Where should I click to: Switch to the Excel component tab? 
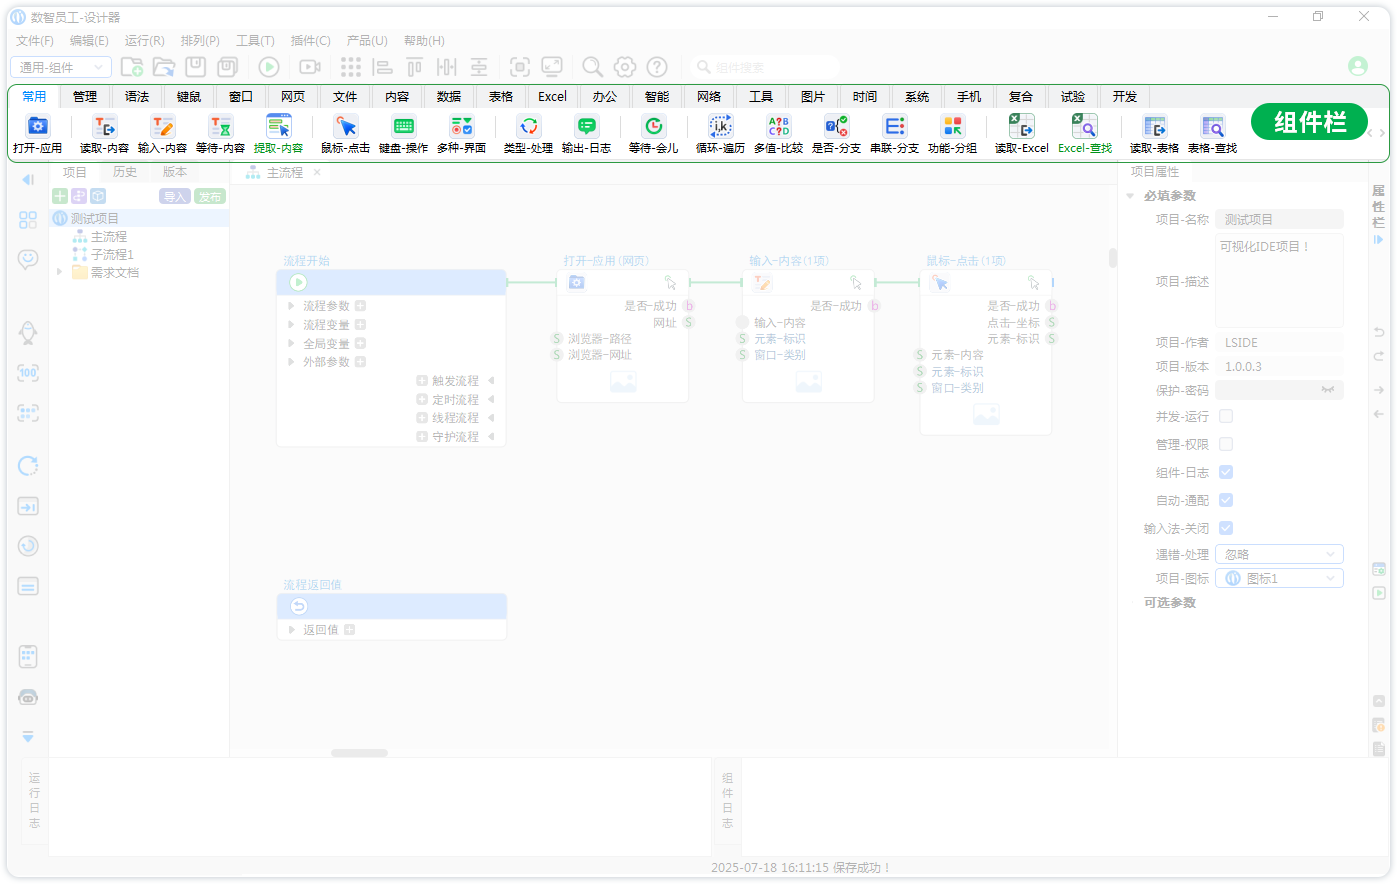coord(552,97)
